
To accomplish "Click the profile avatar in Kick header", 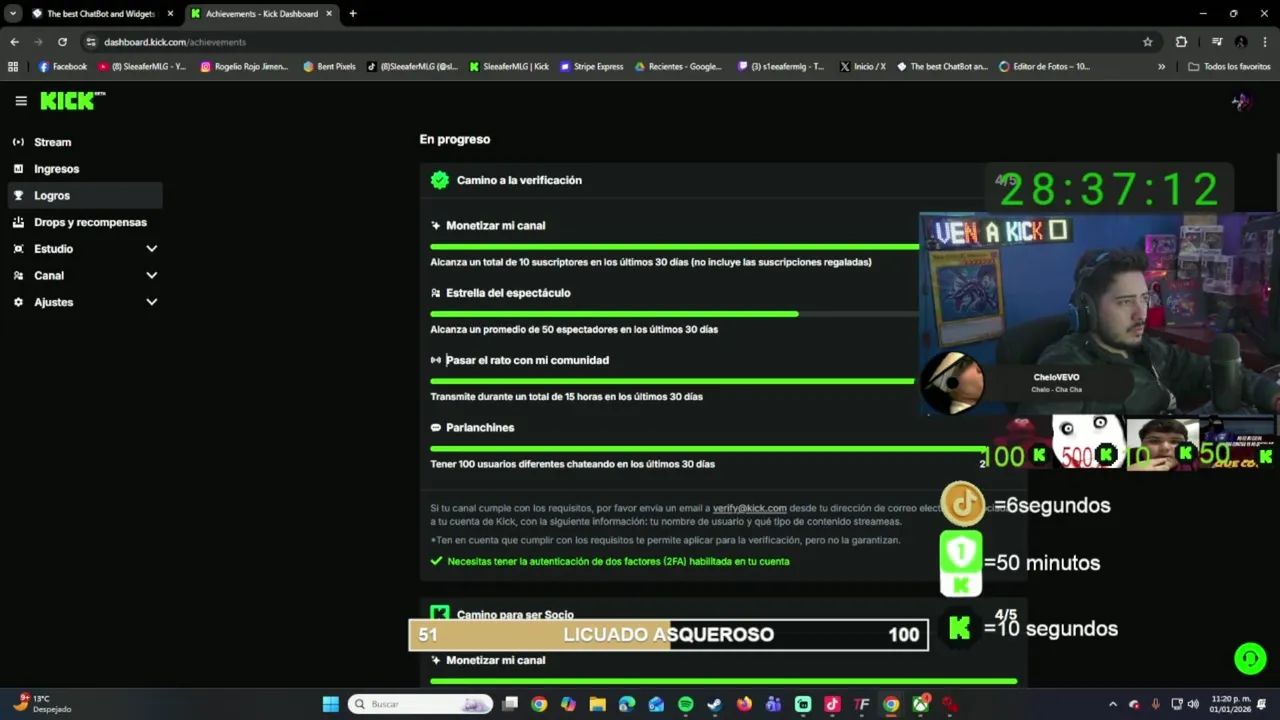I will (x=1240, y=101).
